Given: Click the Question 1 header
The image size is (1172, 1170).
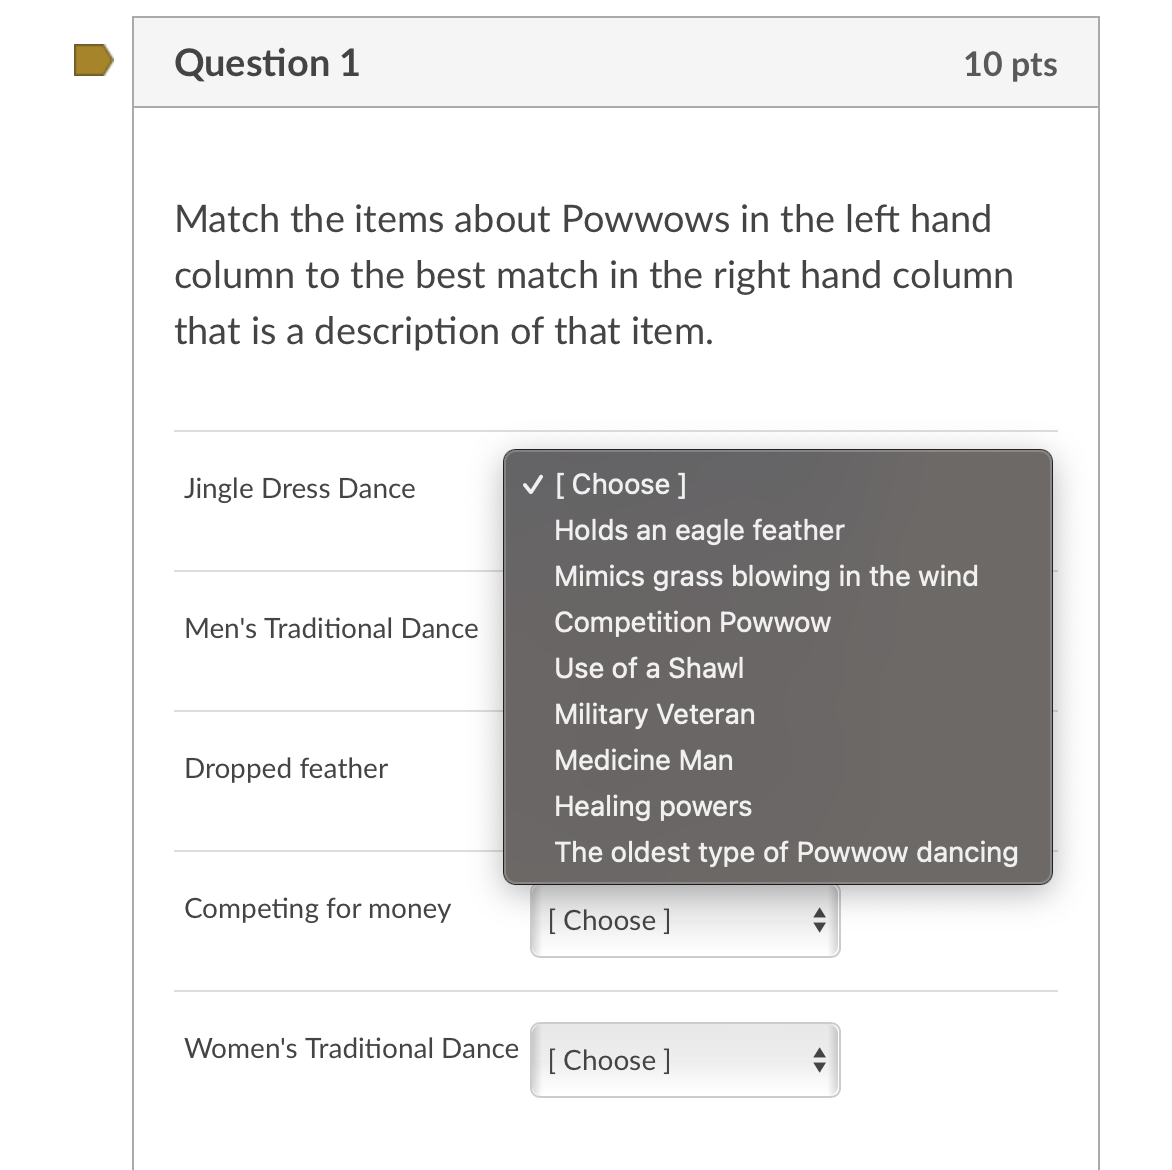Looking at the screenshot, I should 266,63.
